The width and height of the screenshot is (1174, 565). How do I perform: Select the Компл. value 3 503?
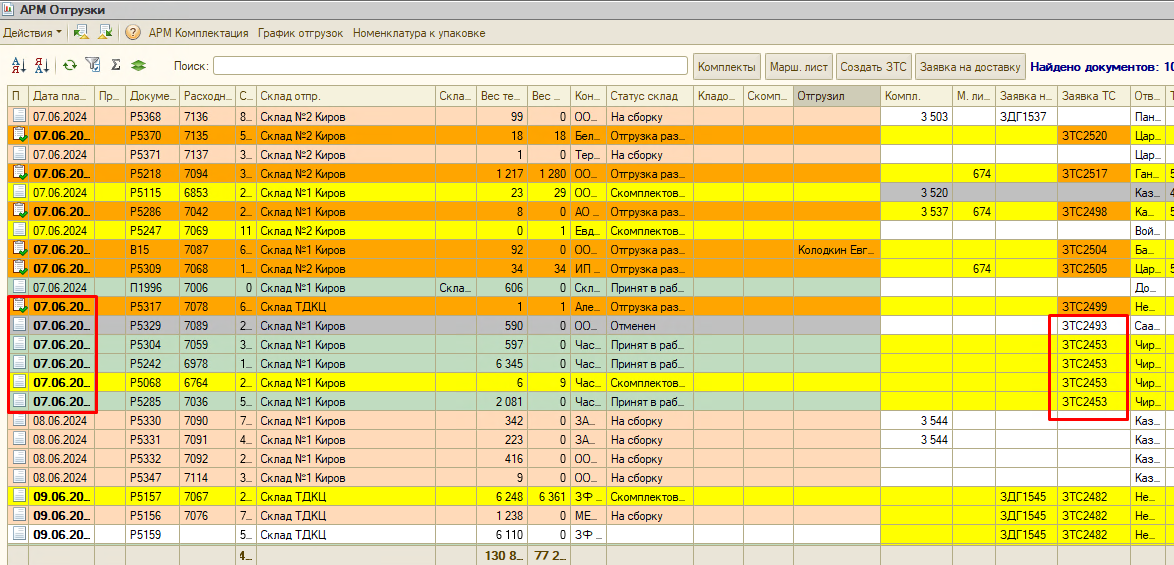[916, 116]
